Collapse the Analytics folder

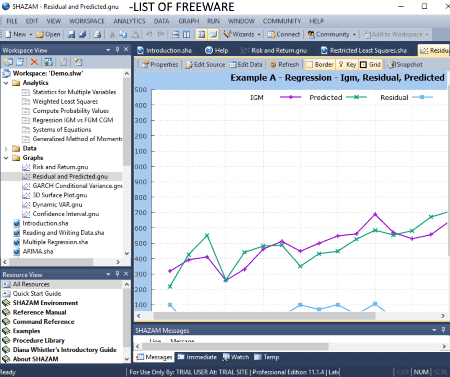coord(6,83)
